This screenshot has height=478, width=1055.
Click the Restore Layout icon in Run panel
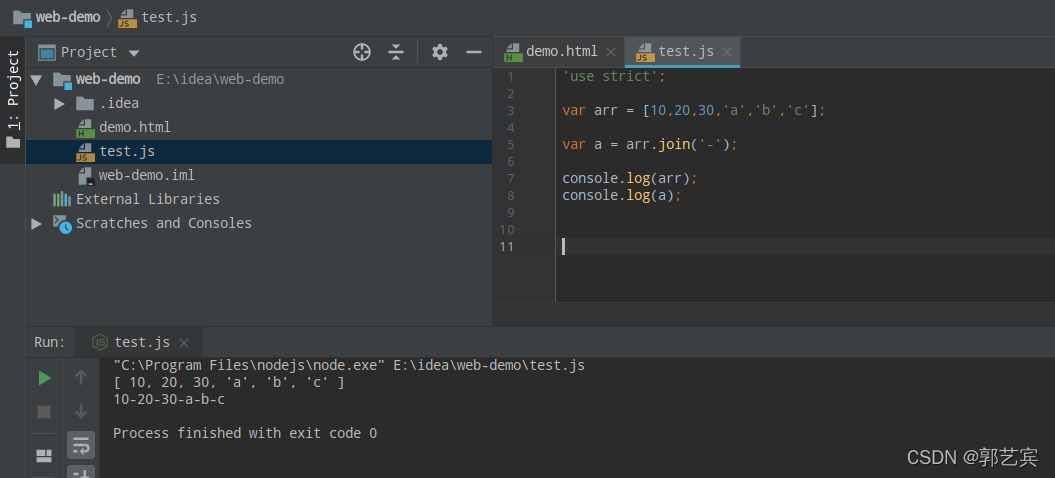click(44, 456)
